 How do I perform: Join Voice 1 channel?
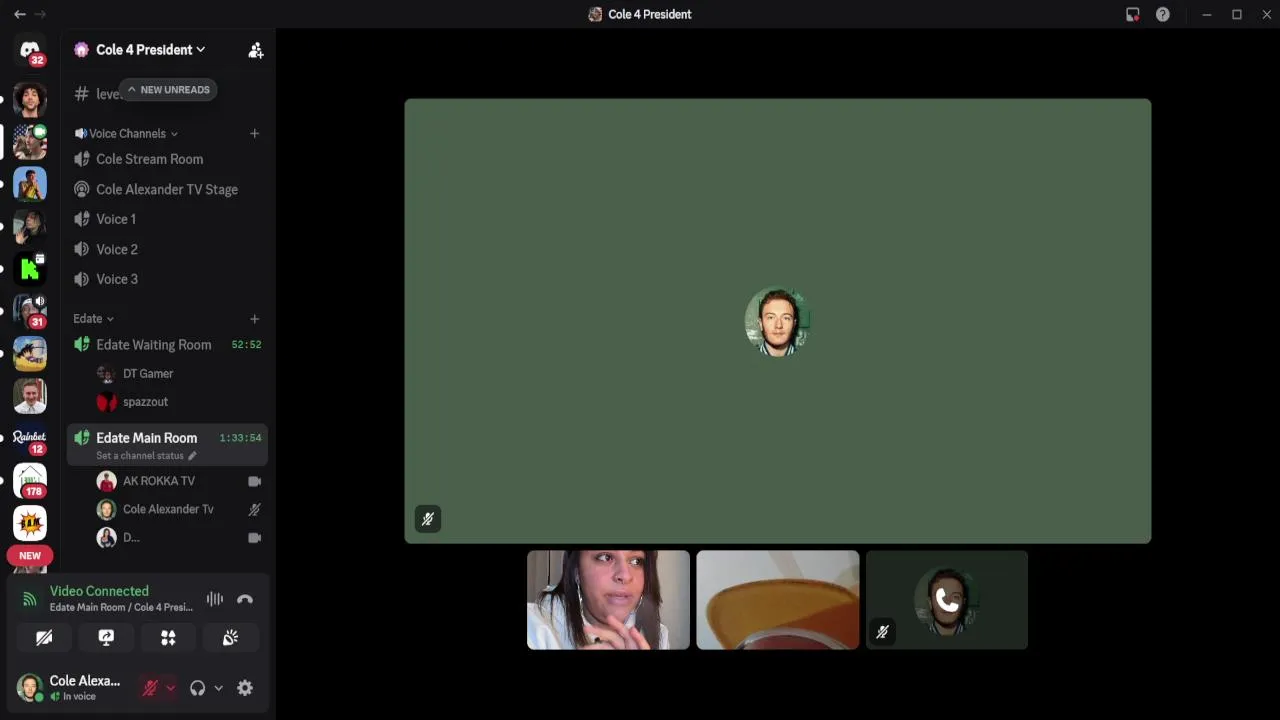(167, 219)
